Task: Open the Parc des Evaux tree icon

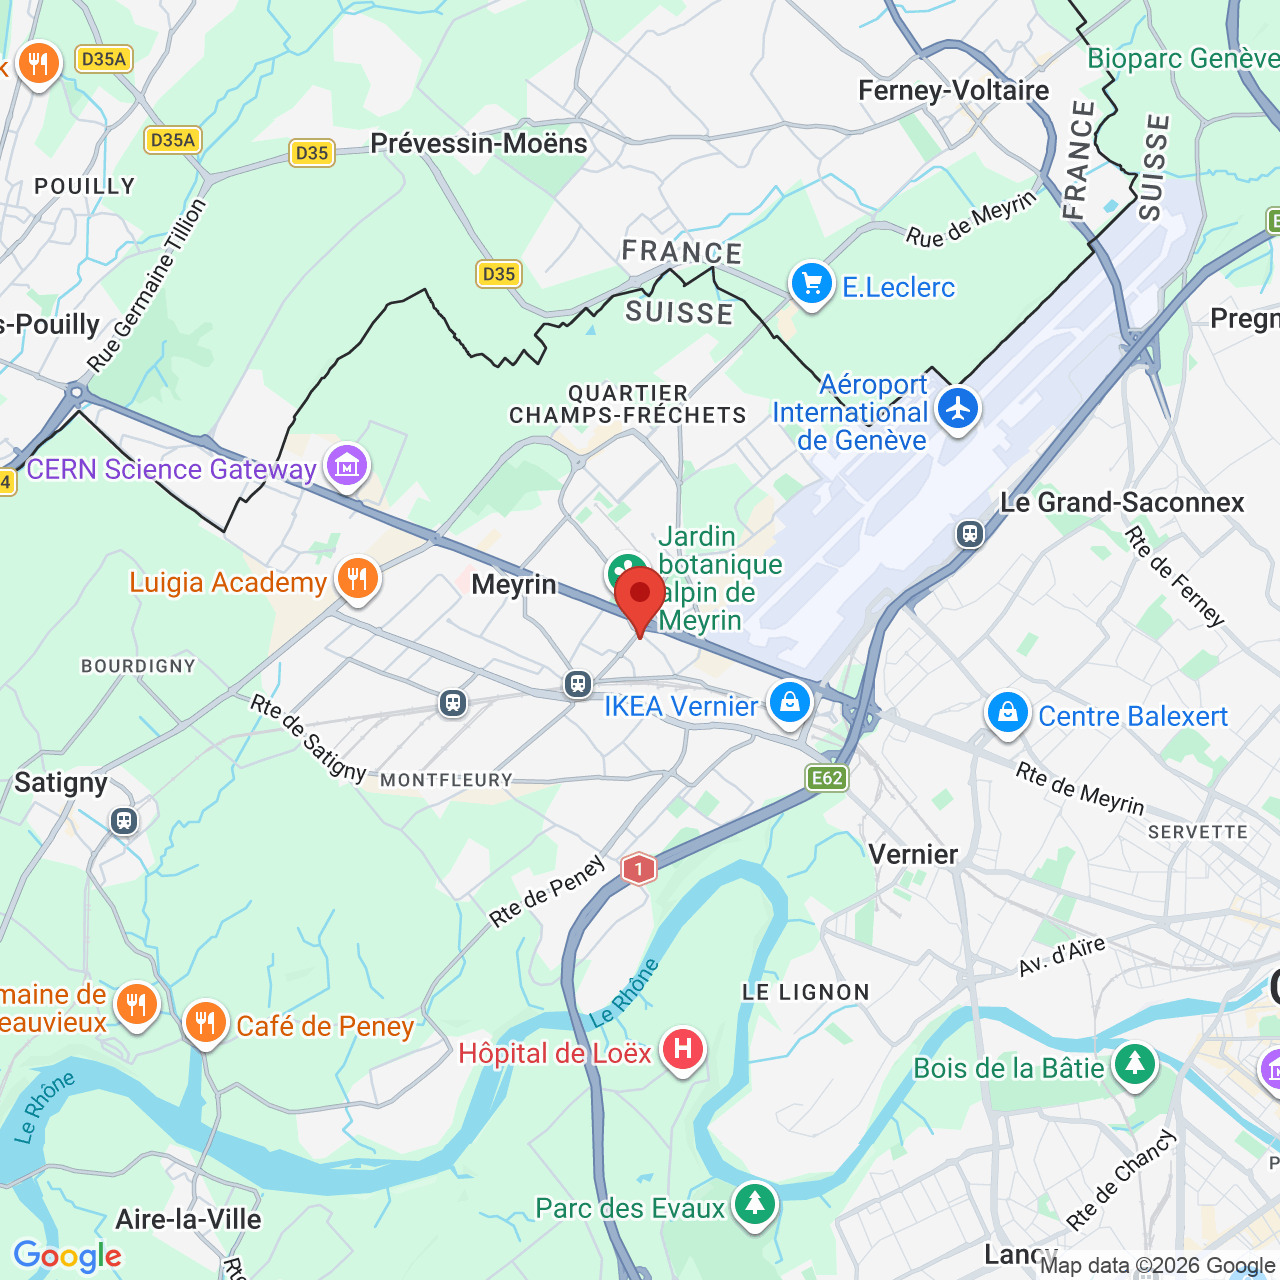Action: coord(755,1206)
